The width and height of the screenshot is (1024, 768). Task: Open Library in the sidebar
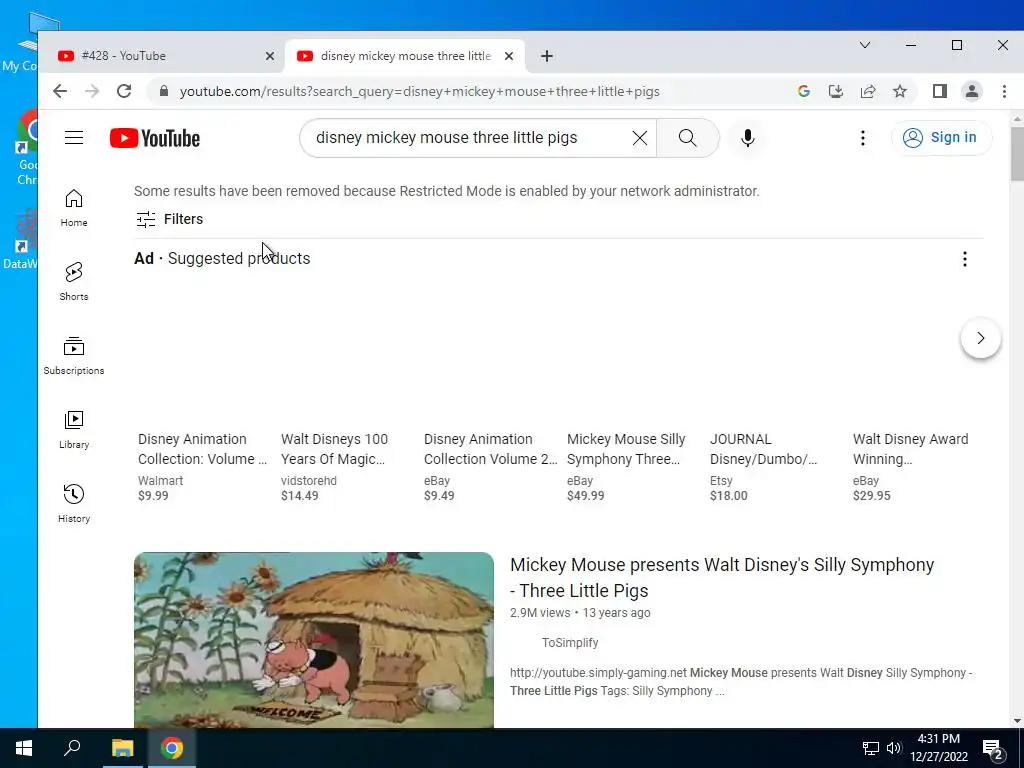(74, 430)
